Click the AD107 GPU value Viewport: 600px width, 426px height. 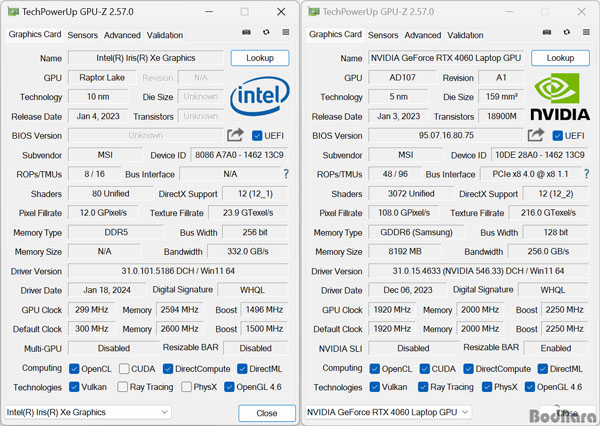(x=403, y=77)
